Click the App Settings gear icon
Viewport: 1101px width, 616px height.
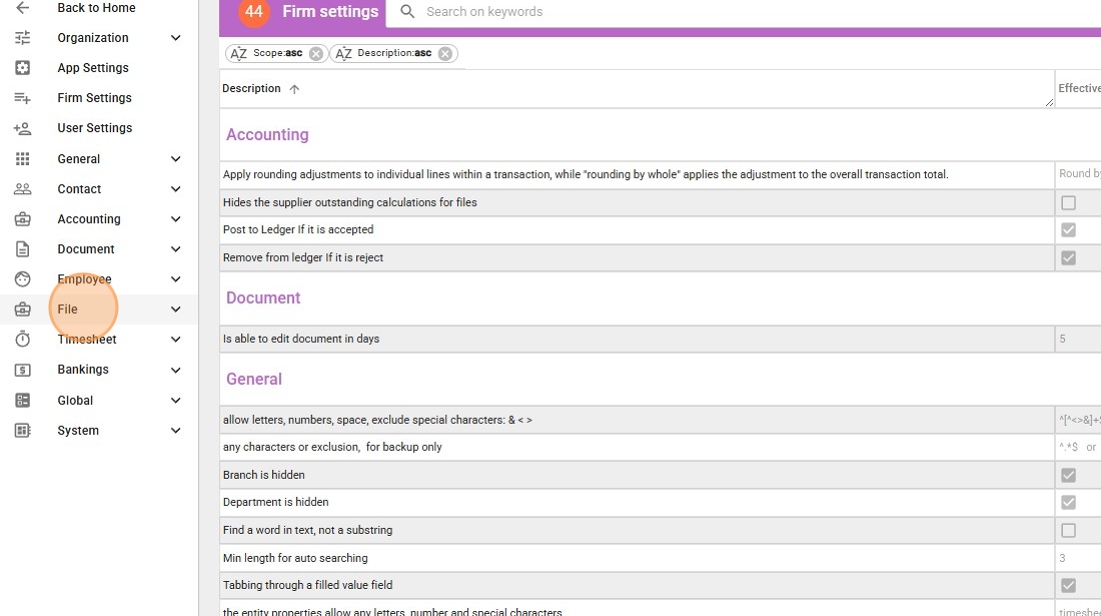pos(22,68)
